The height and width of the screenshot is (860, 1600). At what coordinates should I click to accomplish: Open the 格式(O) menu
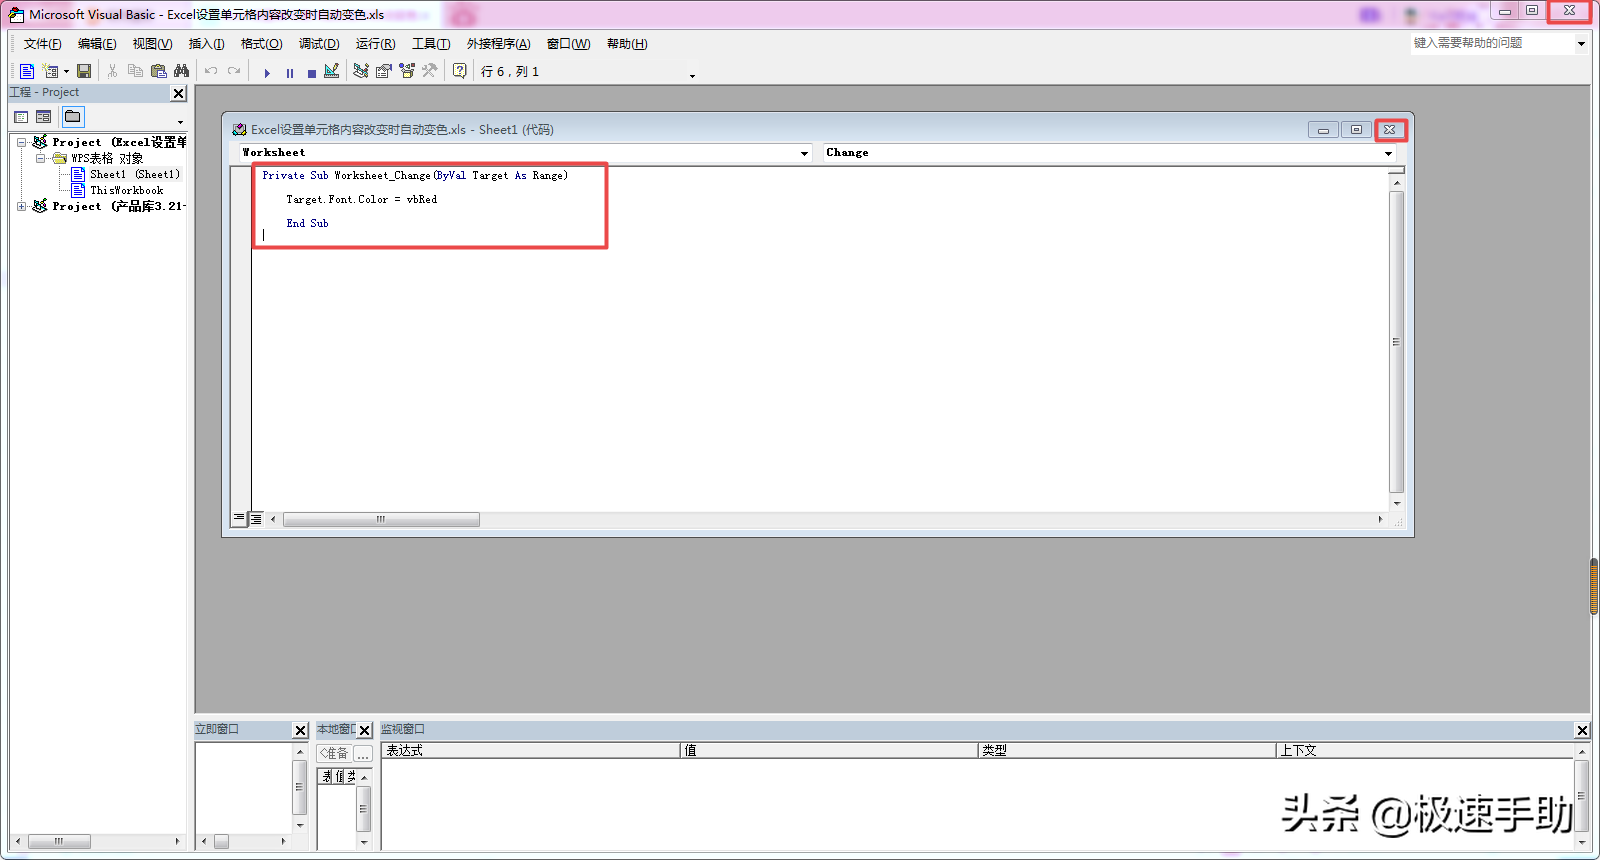(261, 44)
